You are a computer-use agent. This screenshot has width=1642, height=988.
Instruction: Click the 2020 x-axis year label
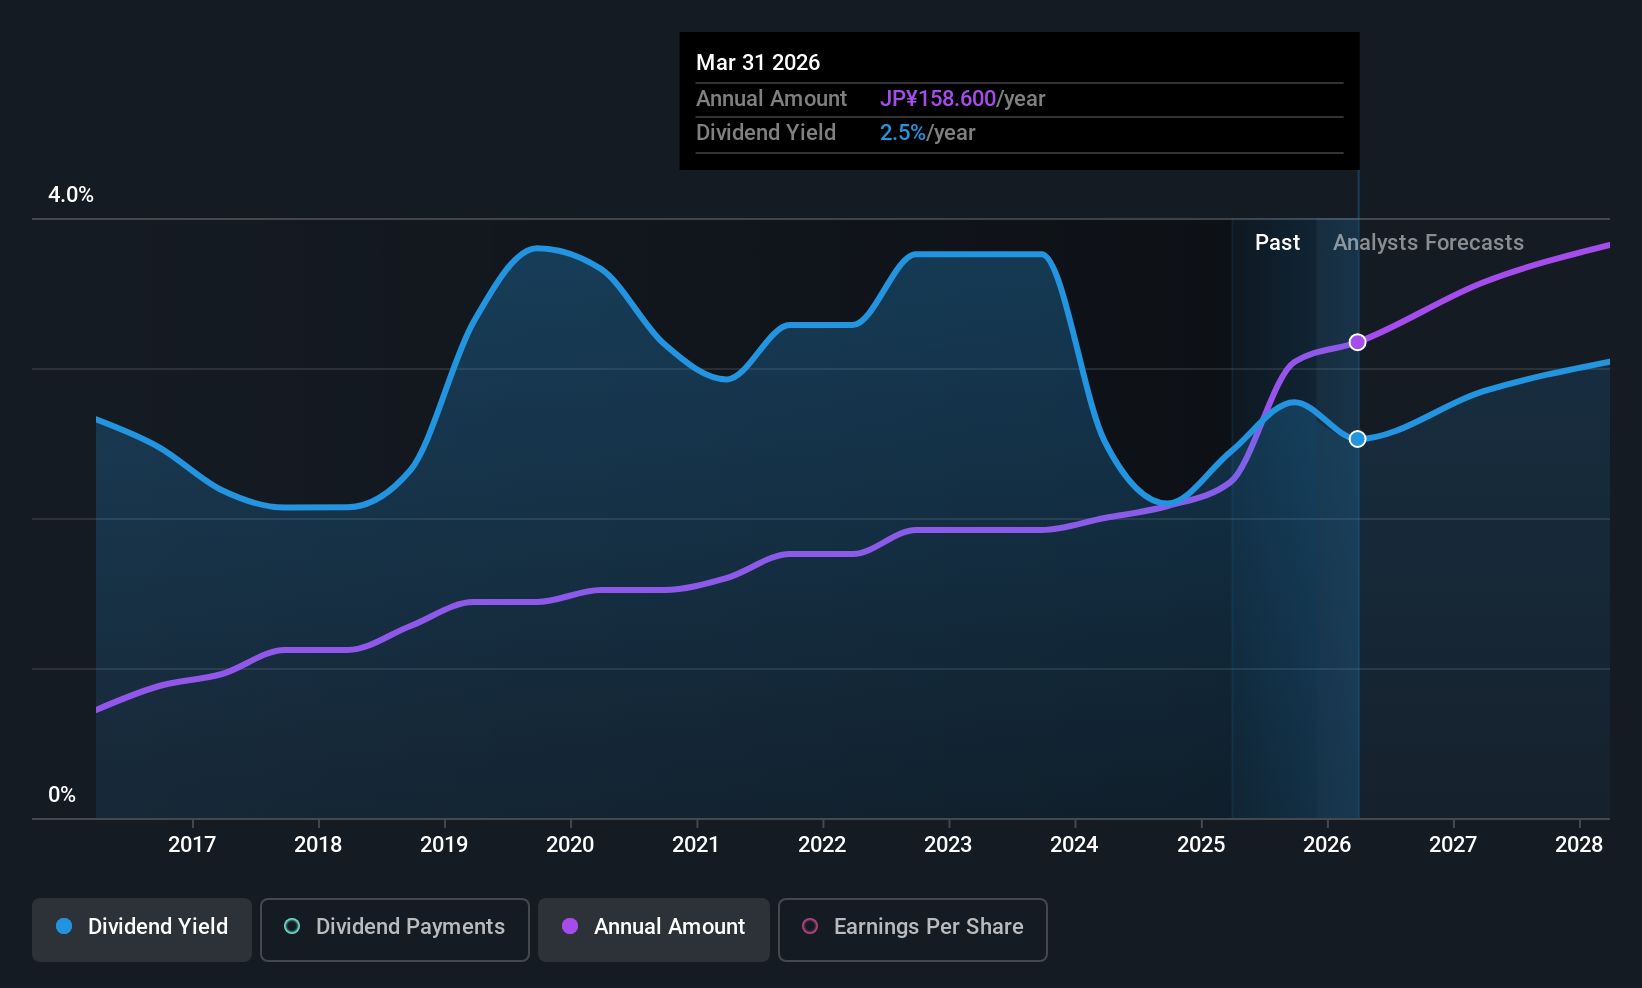click(x=570, y=845)
